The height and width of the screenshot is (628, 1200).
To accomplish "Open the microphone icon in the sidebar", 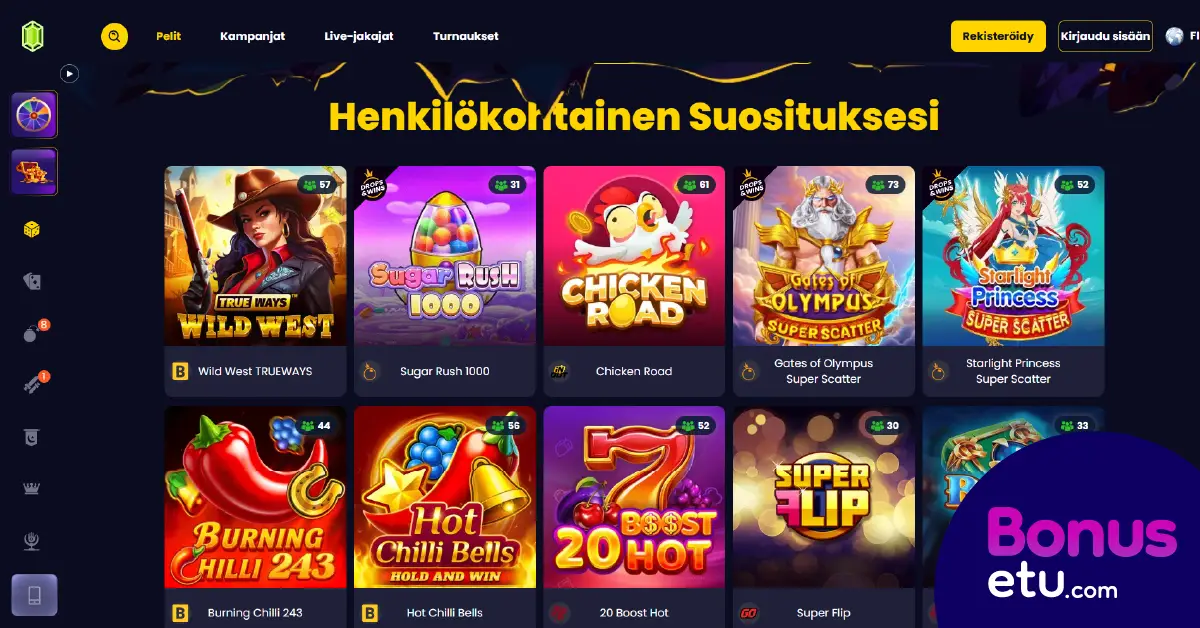I will pyautogui.click(x=32, y=541).
